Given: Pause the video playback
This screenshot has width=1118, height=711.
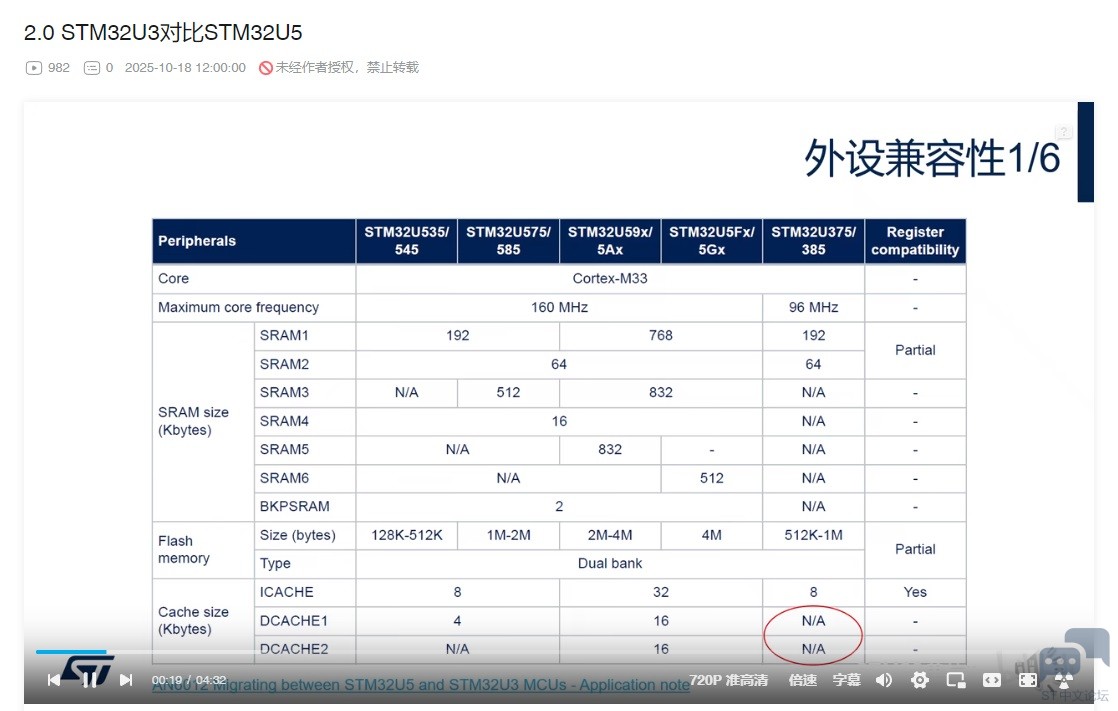Looking at the screenshot, I should [x=90, y=680].
